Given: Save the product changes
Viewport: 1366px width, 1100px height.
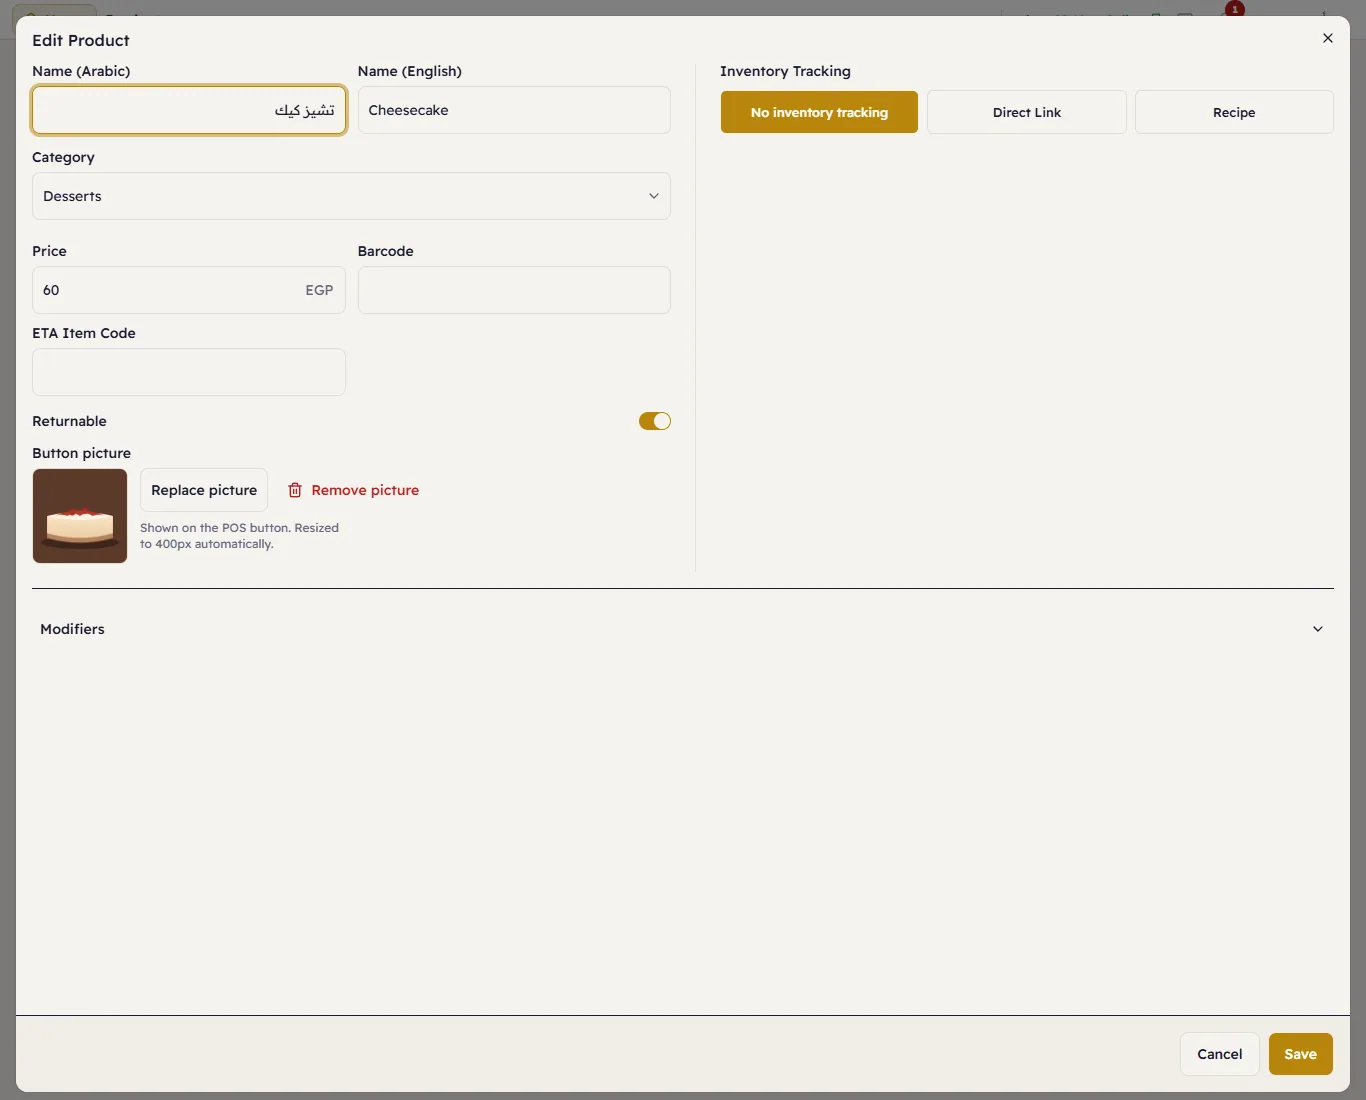Looking at the screenshot, I should 1300,1054.
